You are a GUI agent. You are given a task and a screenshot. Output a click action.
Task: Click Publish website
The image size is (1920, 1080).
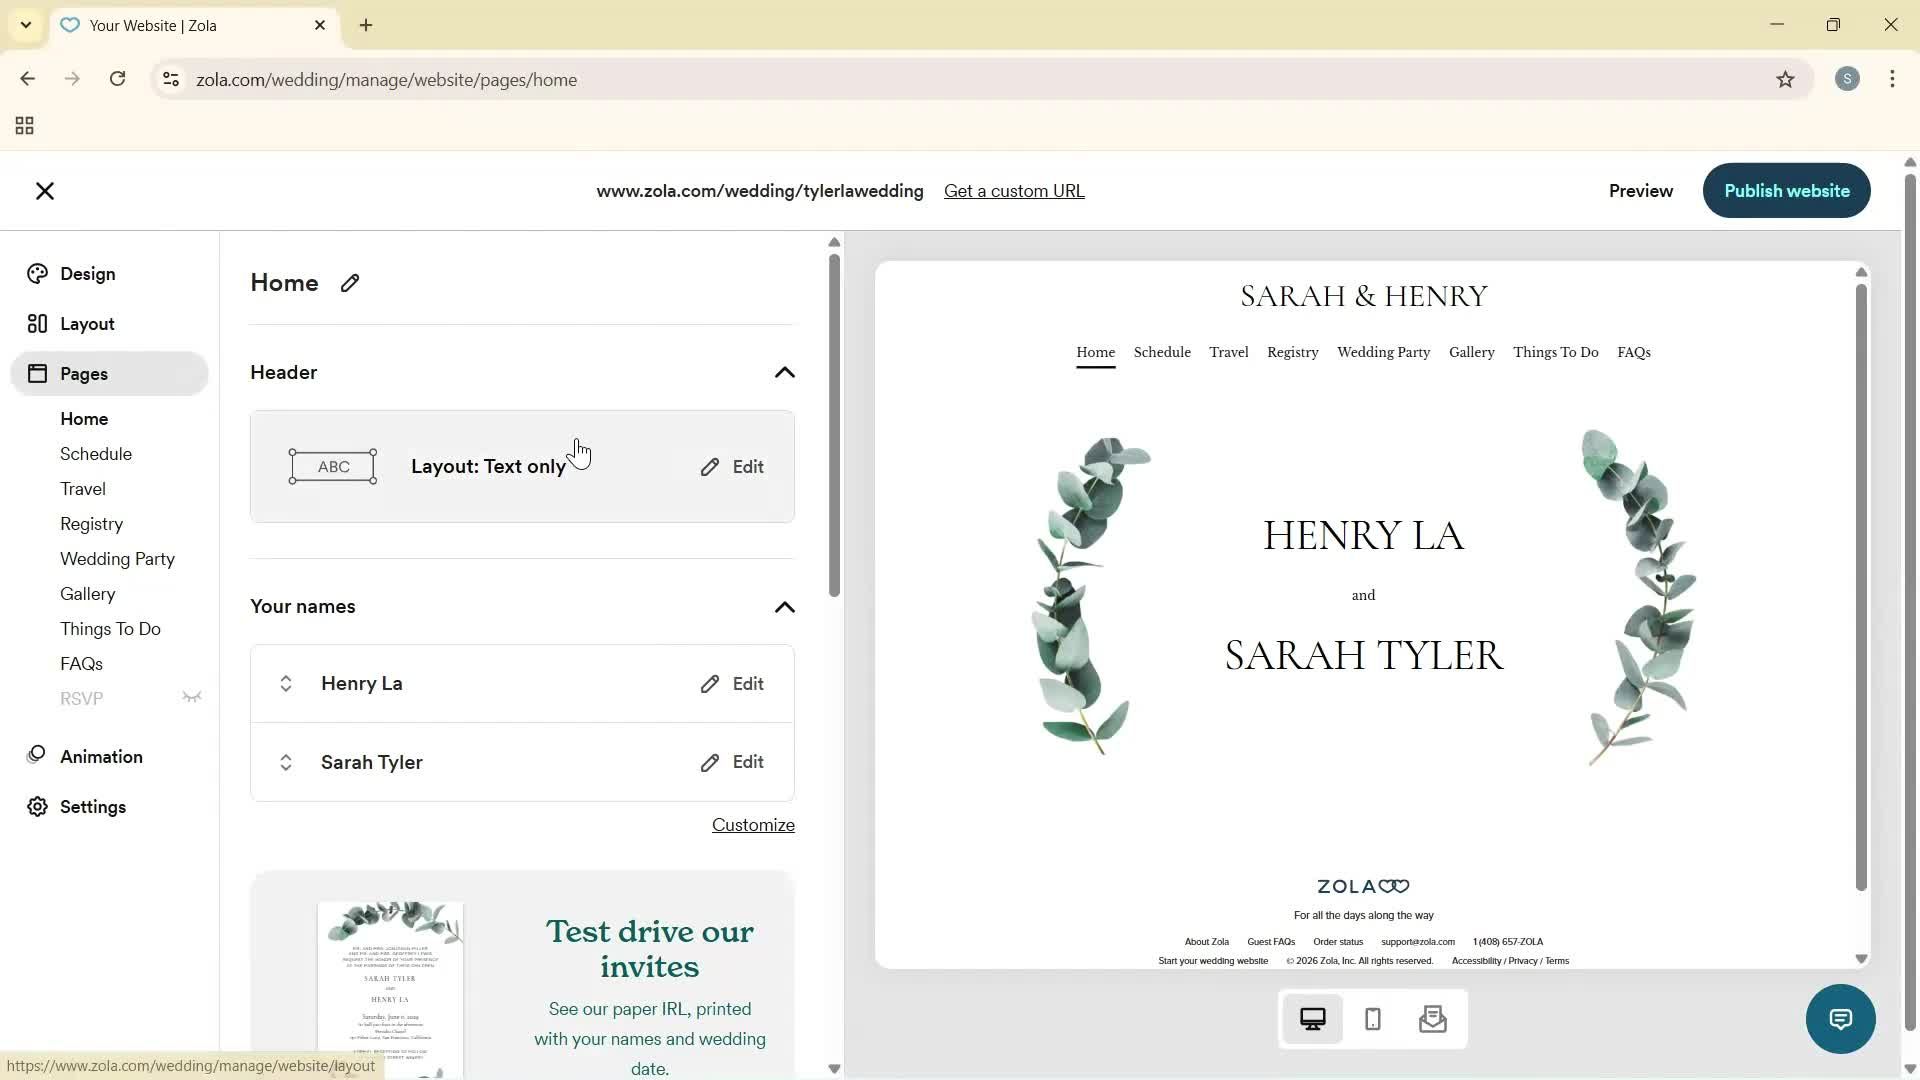click(x=1786, y=190)
